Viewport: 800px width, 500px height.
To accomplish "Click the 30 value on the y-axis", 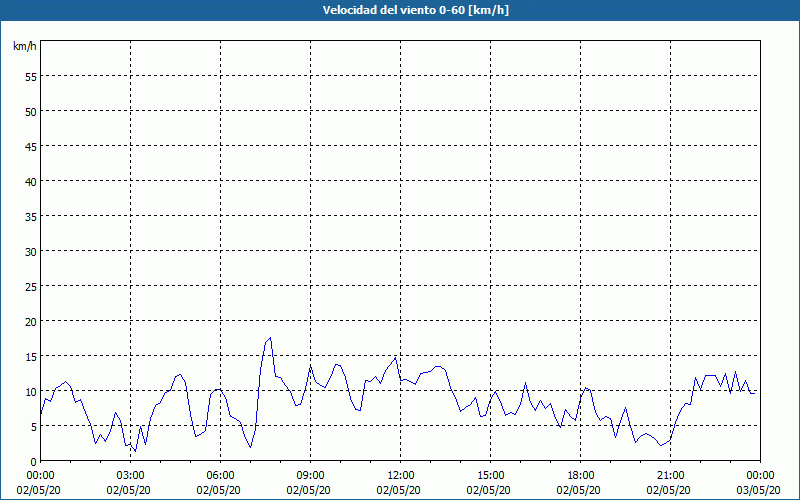I will 31,252.
